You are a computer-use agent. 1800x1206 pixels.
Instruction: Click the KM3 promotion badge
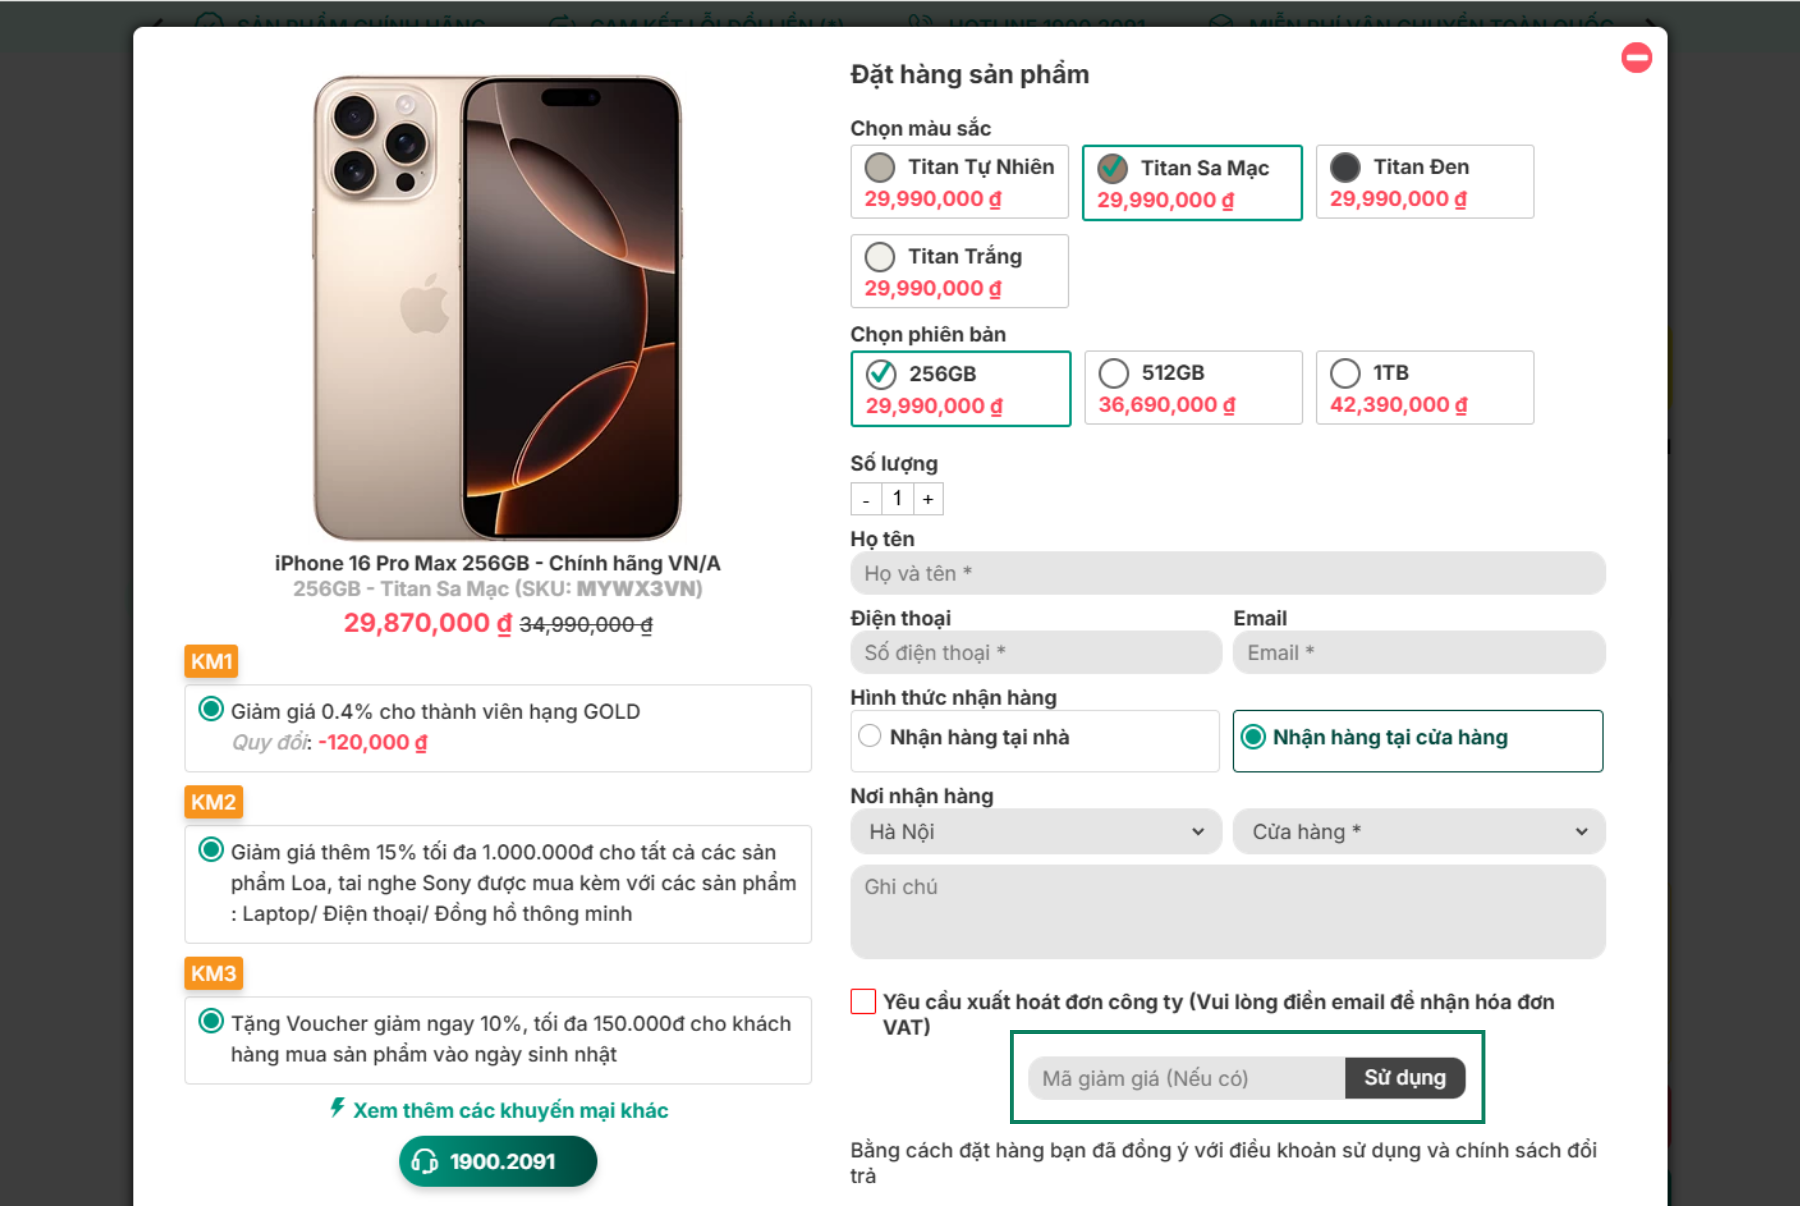[213, 973]
